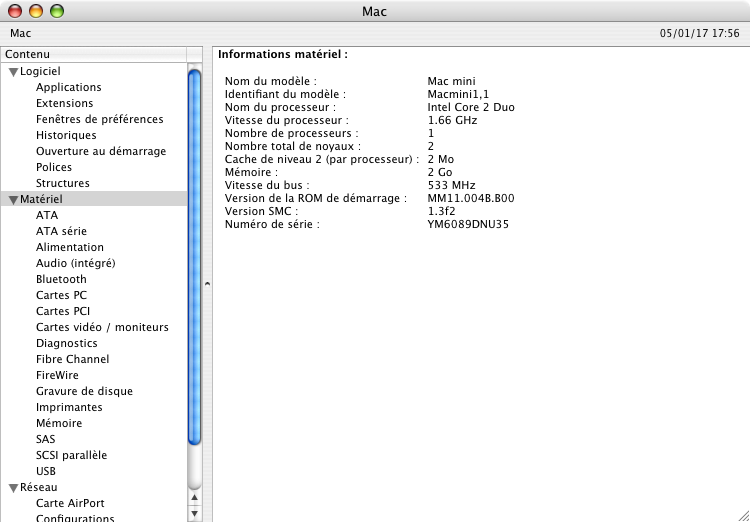Open the ATA série entry
Screen dimensions: 750x522
pyautogui.click(x=61, y=231)
